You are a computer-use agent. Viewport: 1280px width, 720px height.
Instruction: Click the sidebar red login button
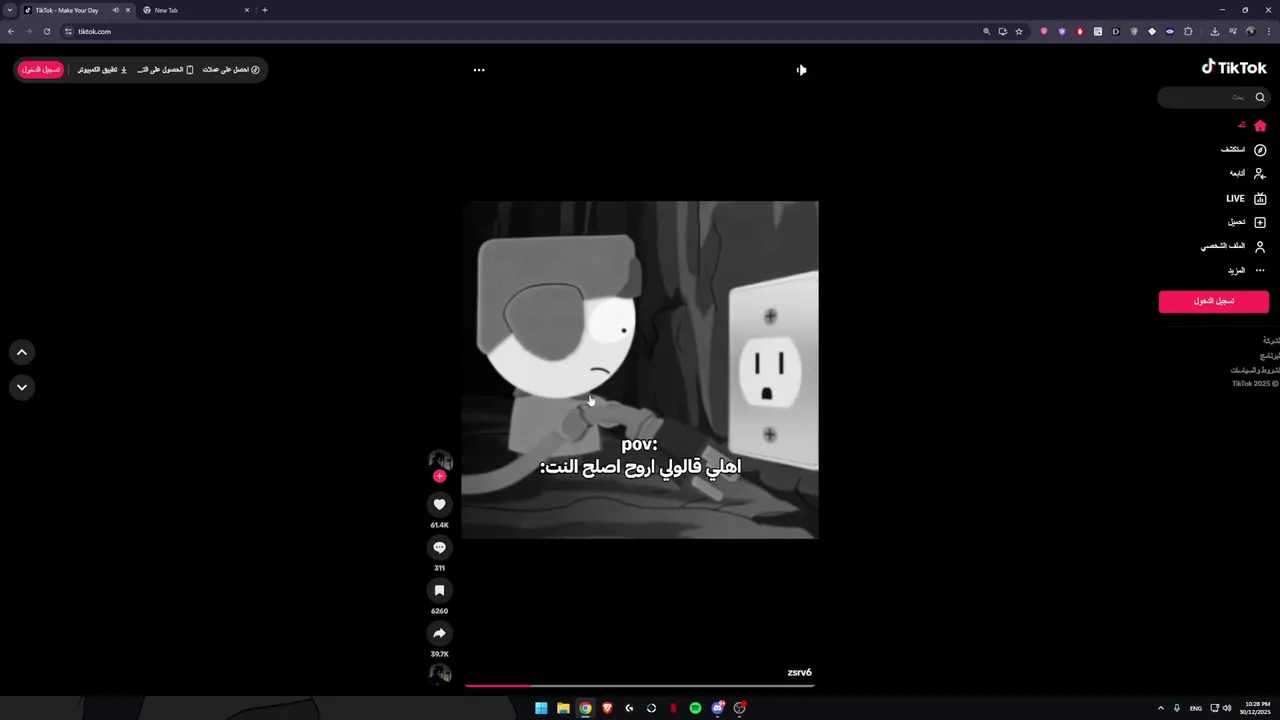point(1213,301)
